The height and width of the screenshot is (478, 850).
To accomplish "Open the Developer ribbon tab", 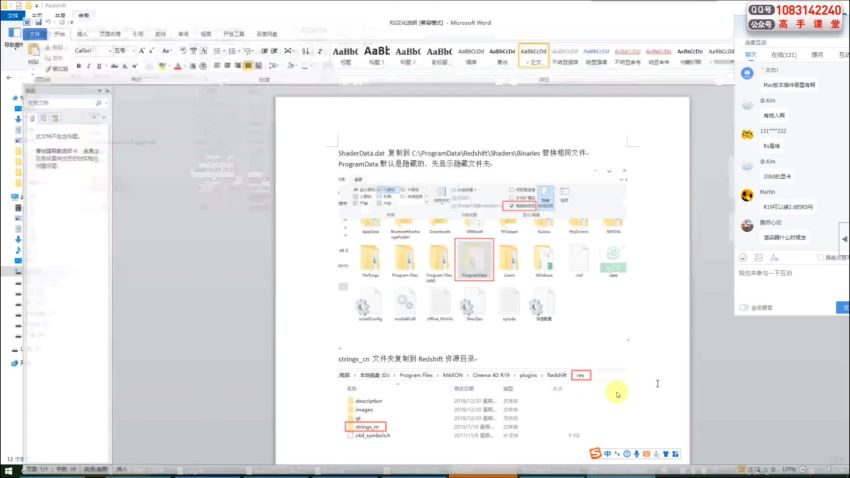I will pos(234,34).
